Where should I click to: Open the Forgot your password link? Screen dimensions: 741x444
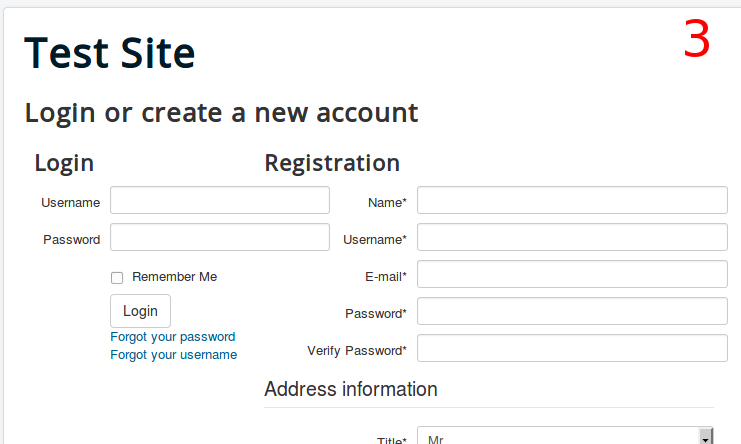coord(173,337)
